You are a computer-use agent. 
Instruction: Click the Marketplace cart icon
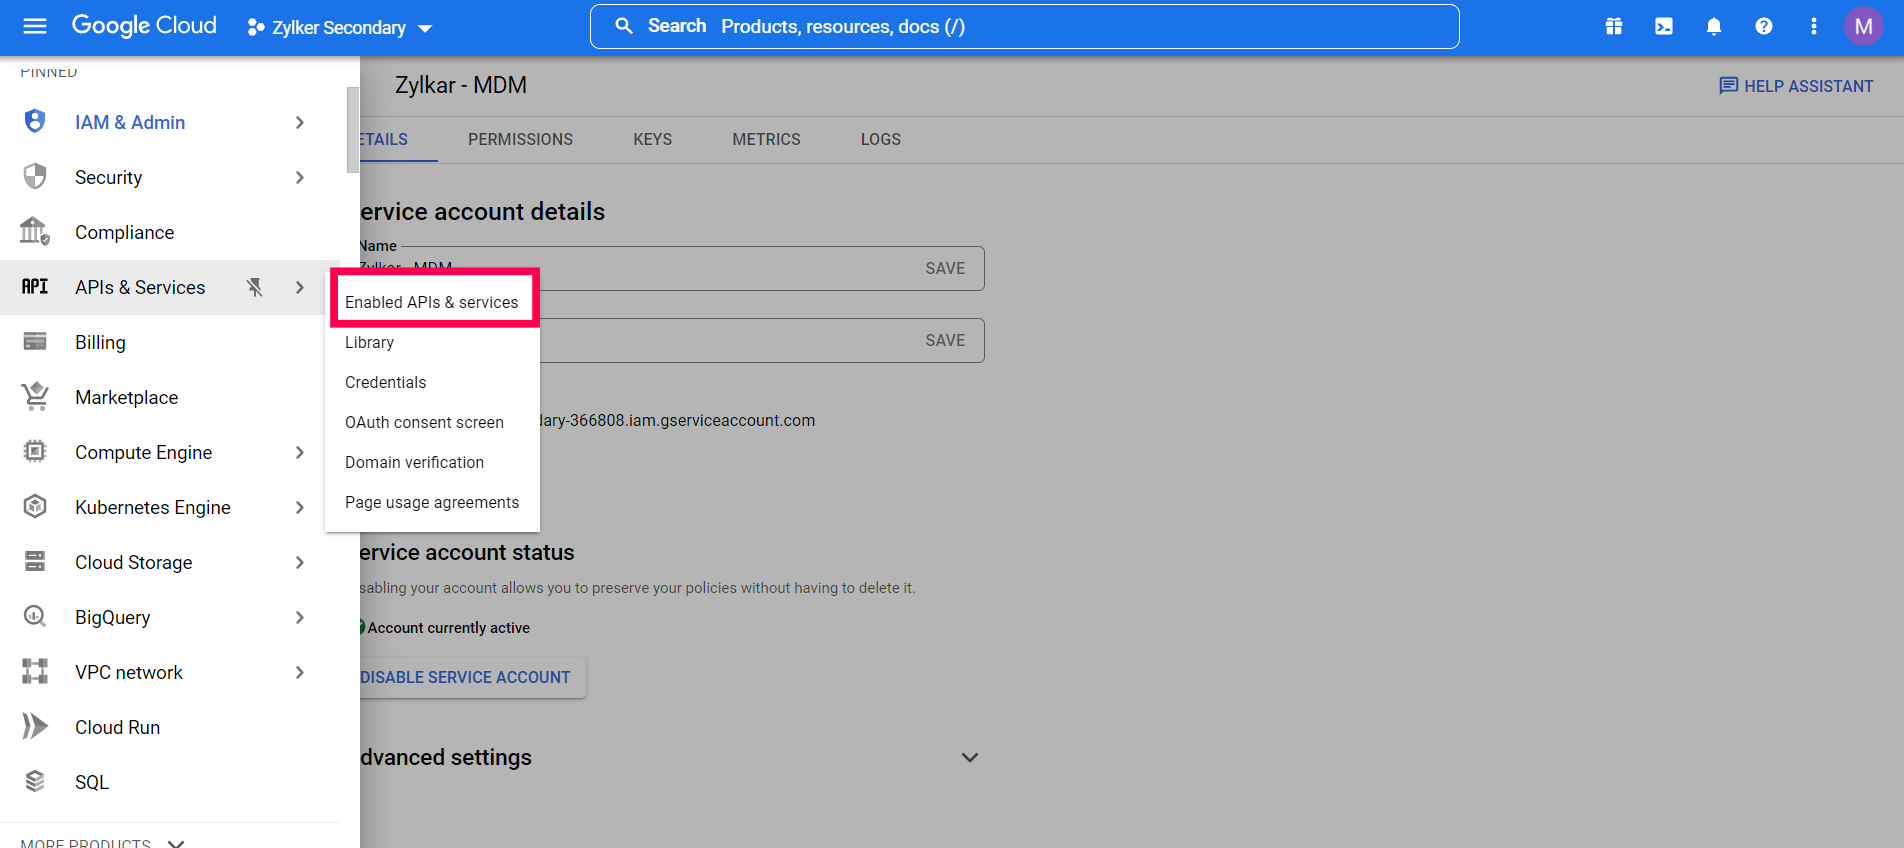tap(35, 397)
